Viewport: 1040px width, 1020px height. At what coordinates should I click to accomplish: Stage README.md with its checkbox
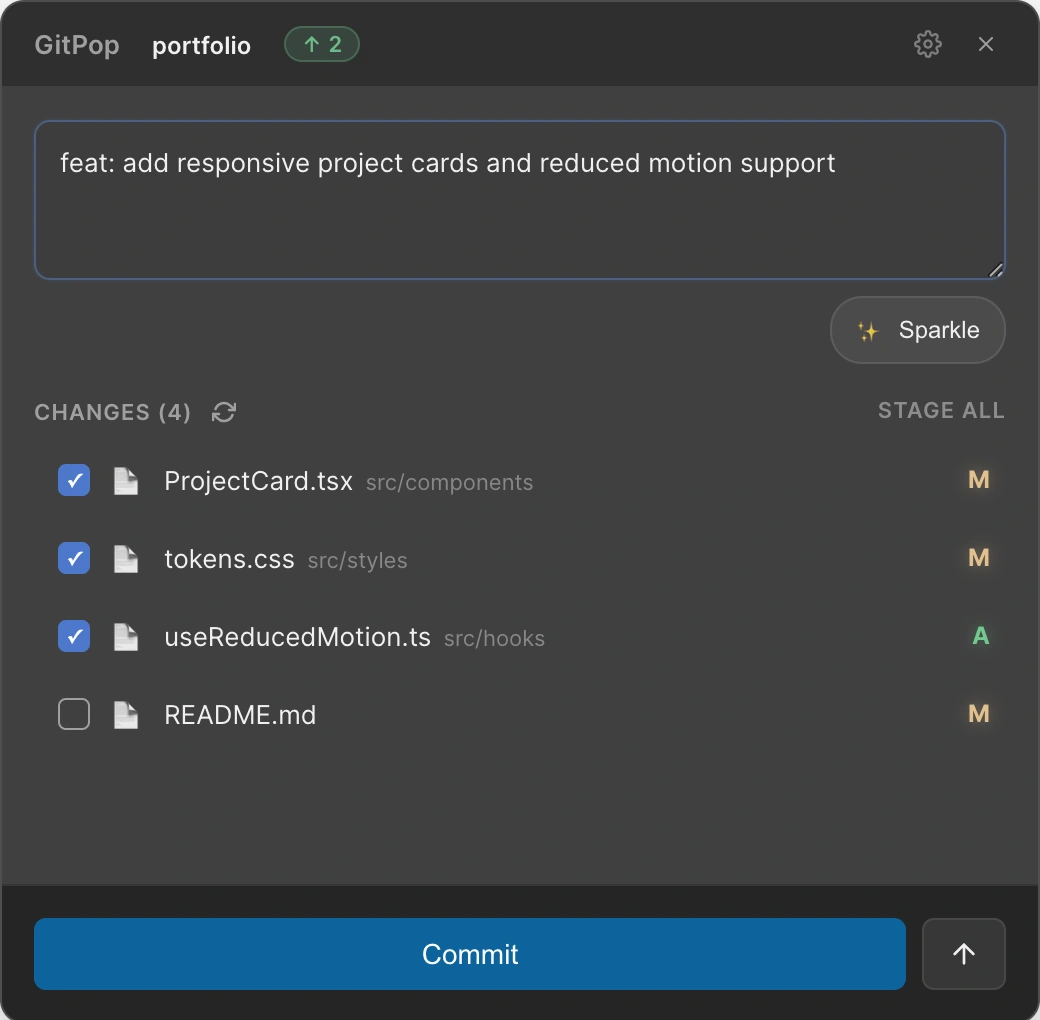74,714
